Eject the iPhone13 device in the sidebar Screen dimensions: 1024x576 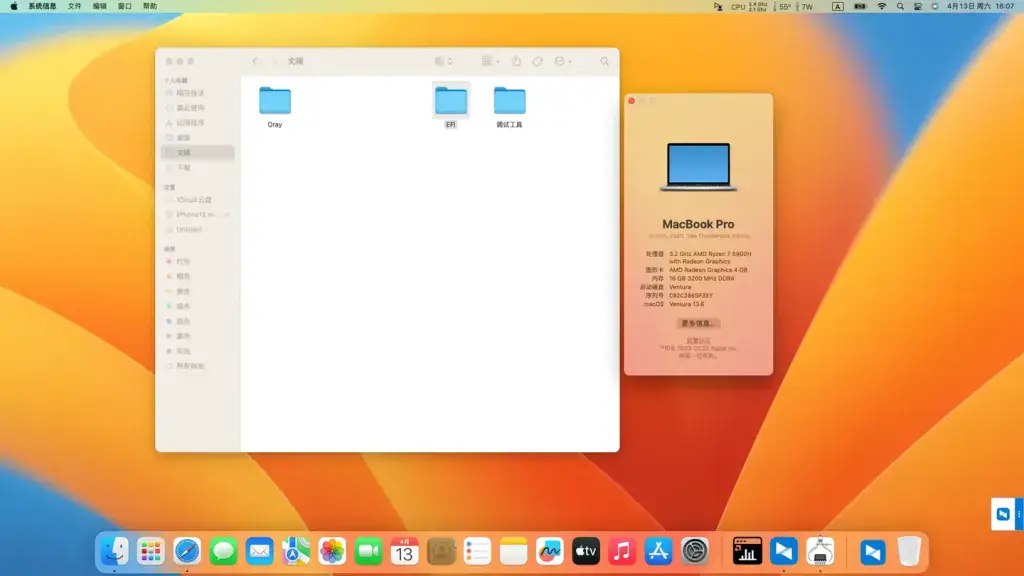[x=227, y=215]
